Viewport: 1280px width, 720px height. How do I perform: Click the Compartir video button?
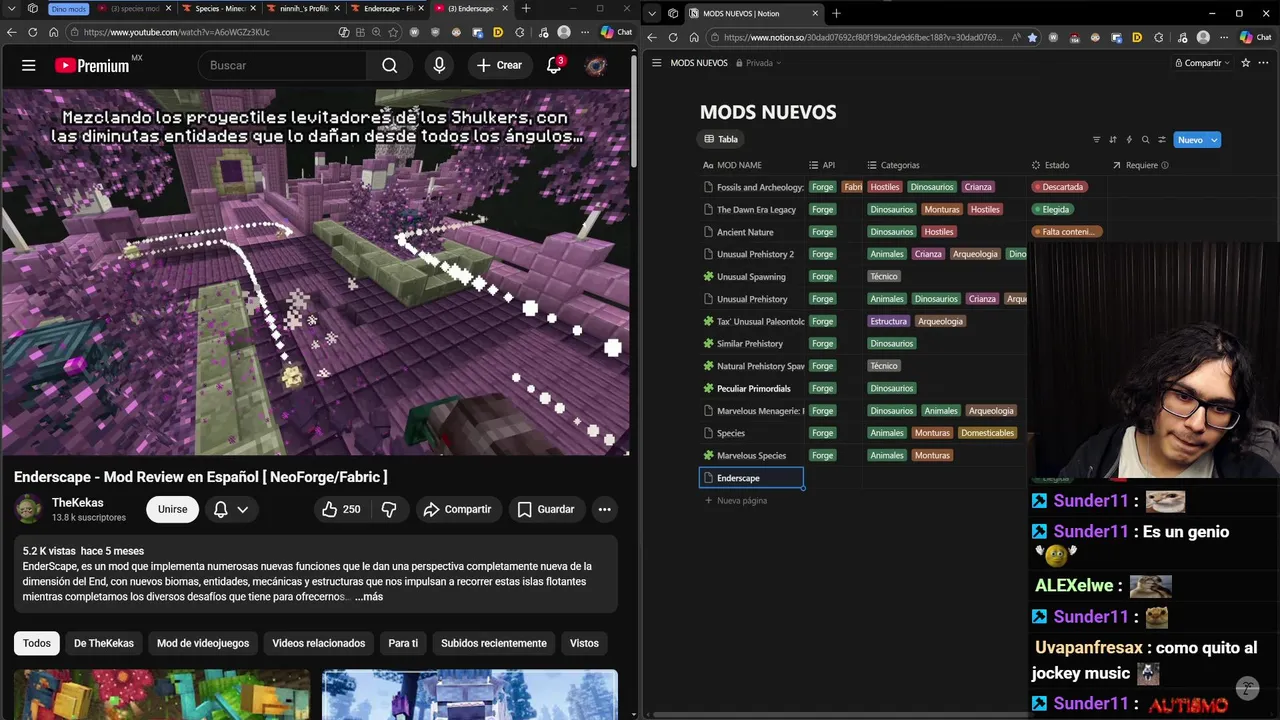[457, 509]
